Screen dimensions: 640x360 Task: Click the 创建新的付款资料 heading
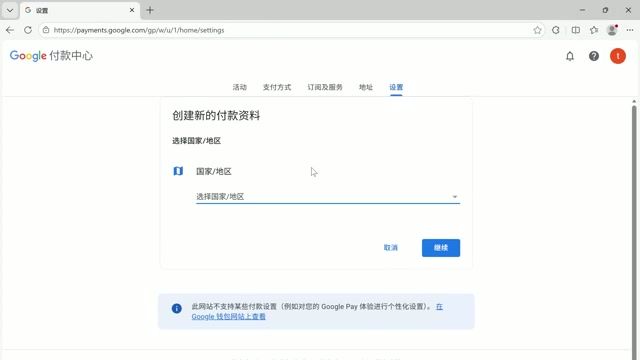[216, 116]
